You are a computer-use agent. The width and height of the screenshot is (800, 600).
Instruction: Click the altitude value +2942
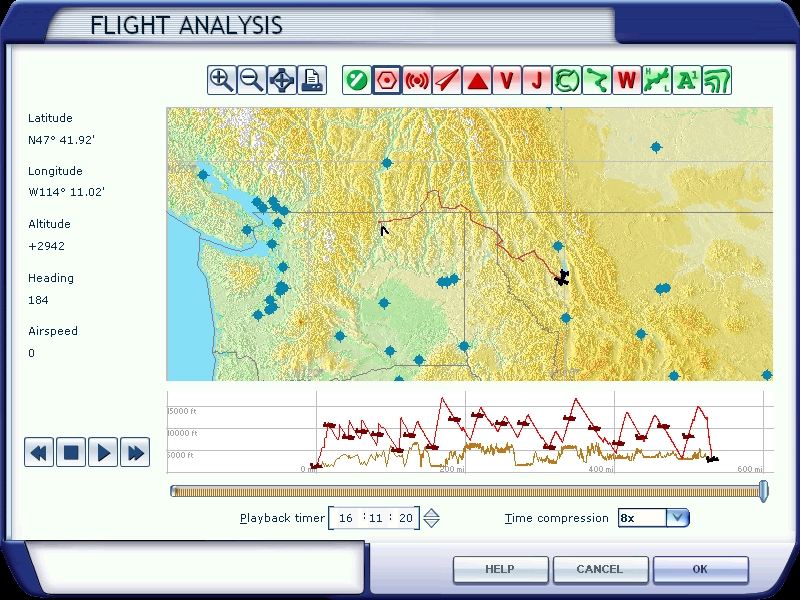pos(46,246)
